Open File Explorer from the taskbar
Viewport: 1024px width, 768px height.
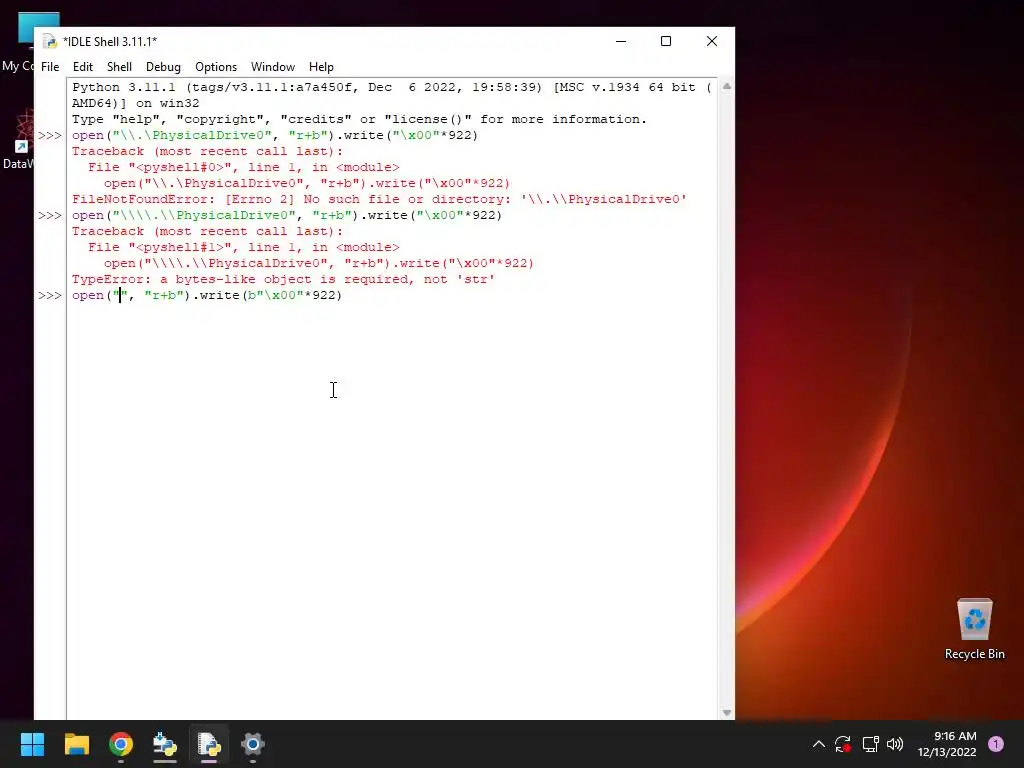(76, 744)
